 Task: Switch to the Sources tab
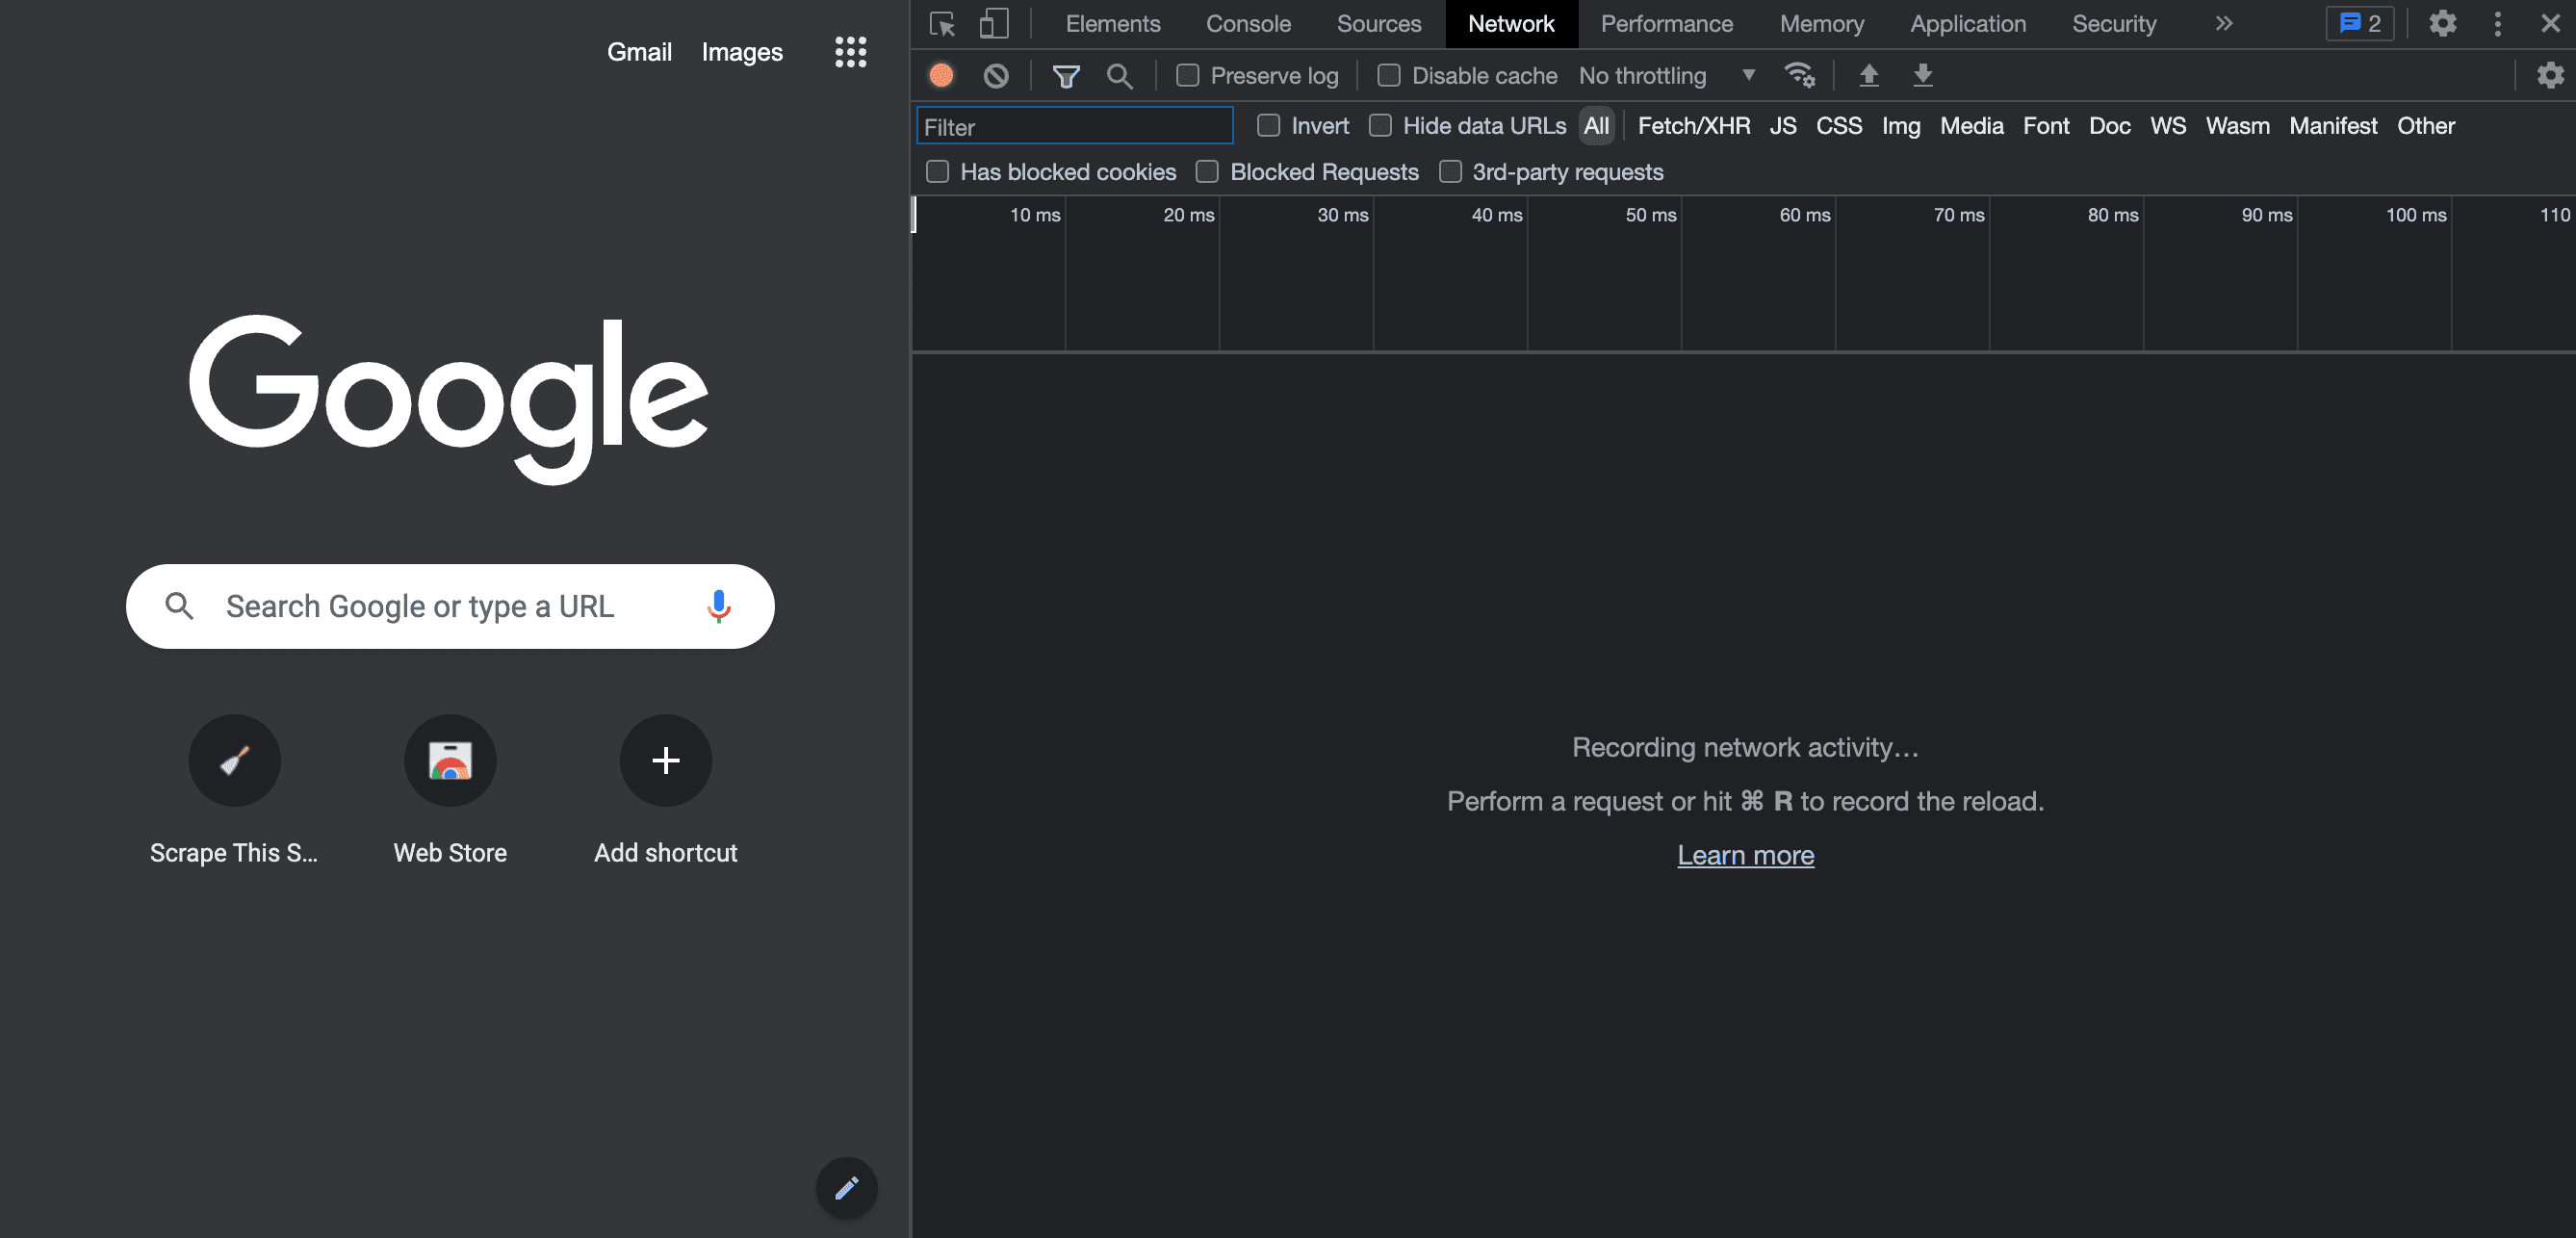[1378, 24]
